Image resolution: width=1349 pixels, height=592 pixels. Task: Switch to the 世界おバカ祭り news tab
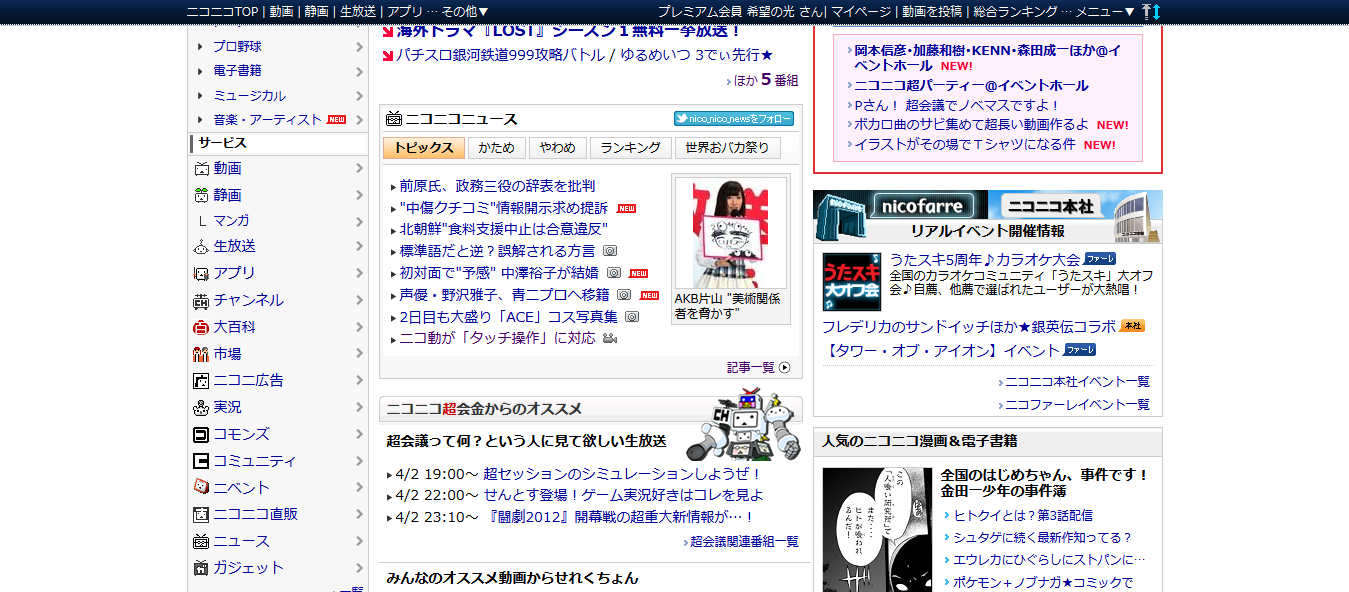[x=728, y=148]
